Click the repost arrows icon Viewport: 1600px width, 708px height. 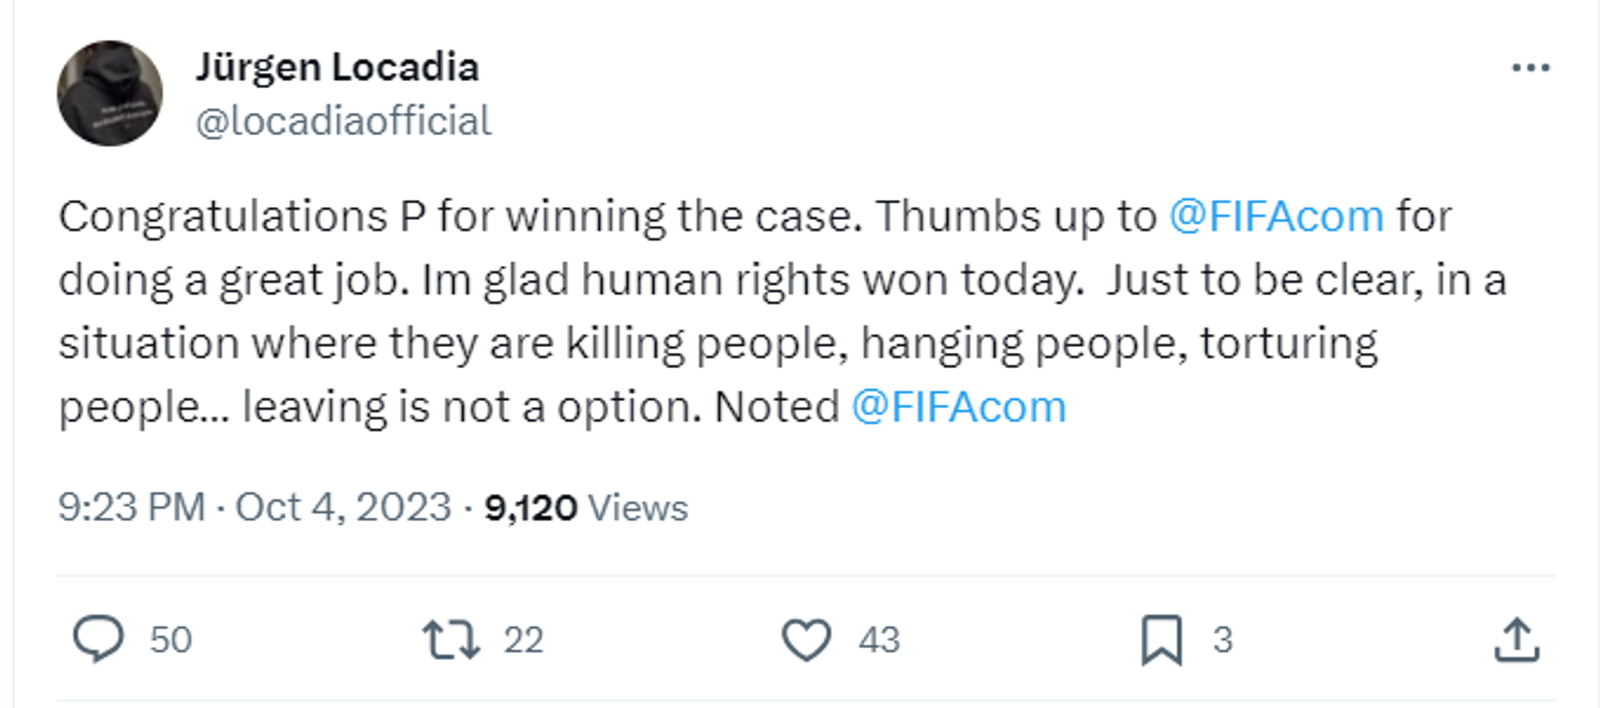pyautogui.click(x=451, y=640)
